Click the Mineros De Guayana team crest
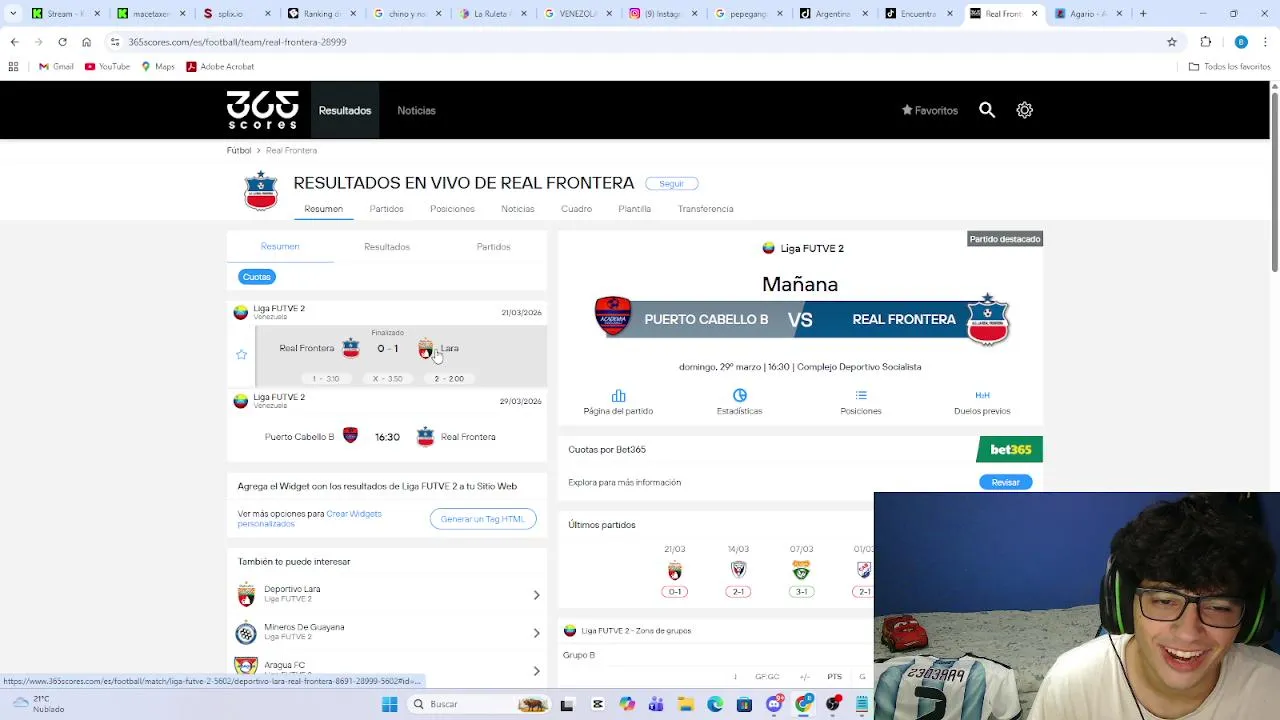Image resolution: width=1280 pixels, height=720 pixels. pyautogui.click(x=246, y=632)
